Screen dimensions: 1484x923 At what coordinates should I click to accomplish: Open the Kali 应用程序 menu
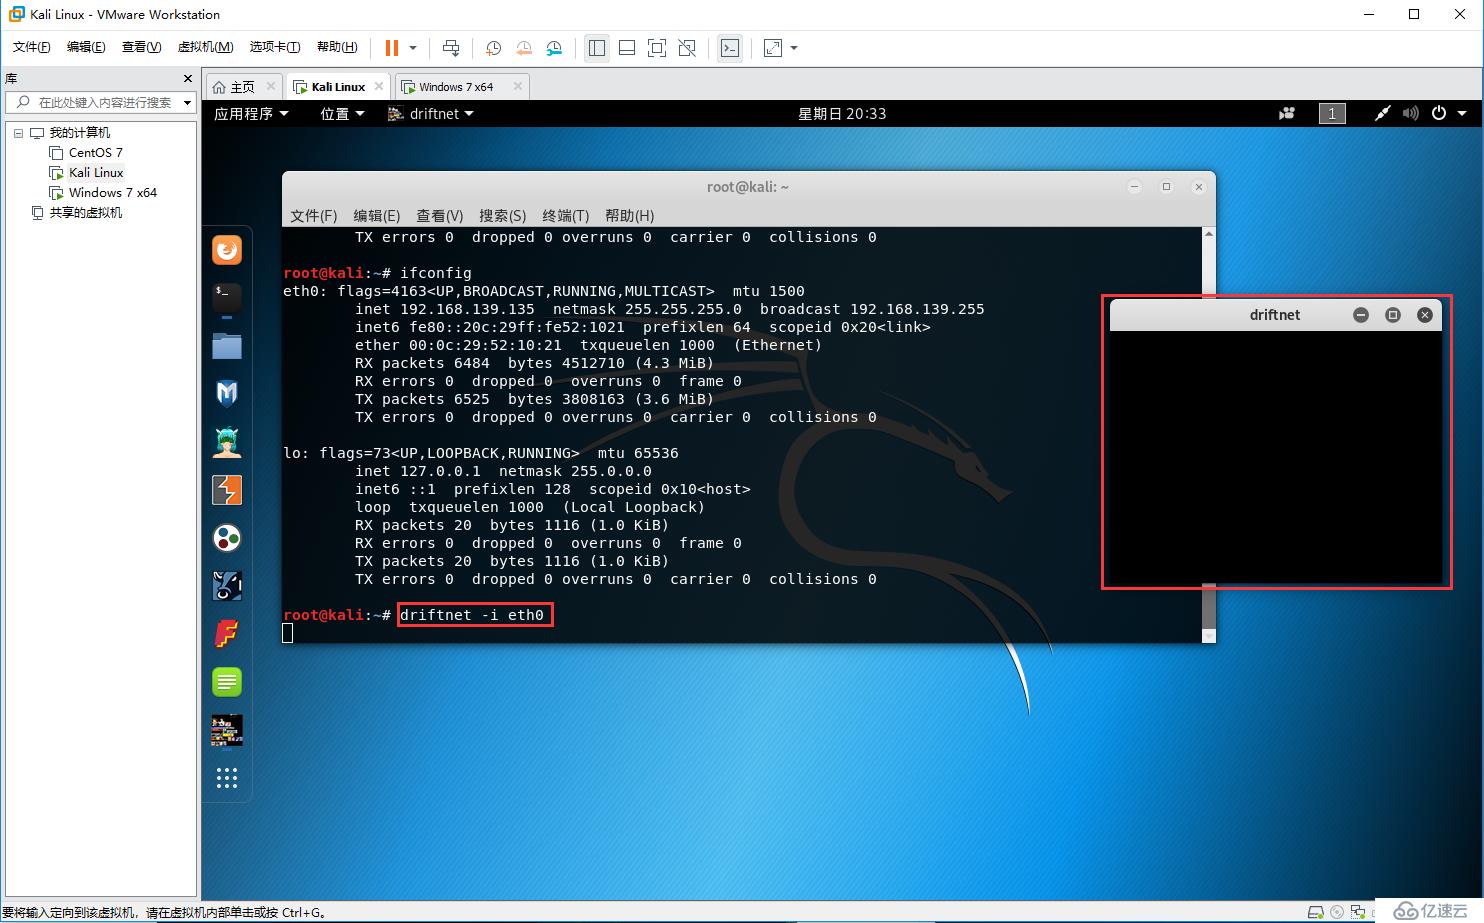[251, 114]
